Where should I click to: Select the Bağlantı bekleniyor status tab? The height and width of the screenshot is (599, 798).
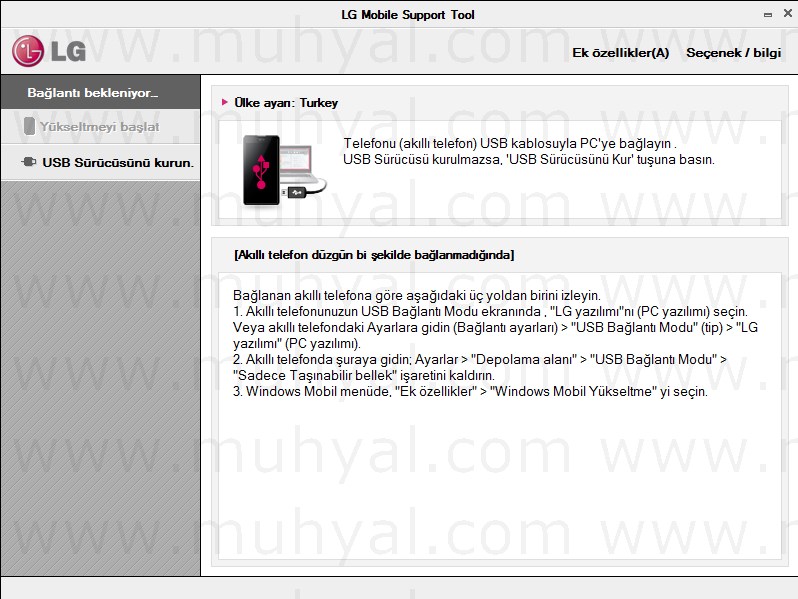[x=101, y=92]
